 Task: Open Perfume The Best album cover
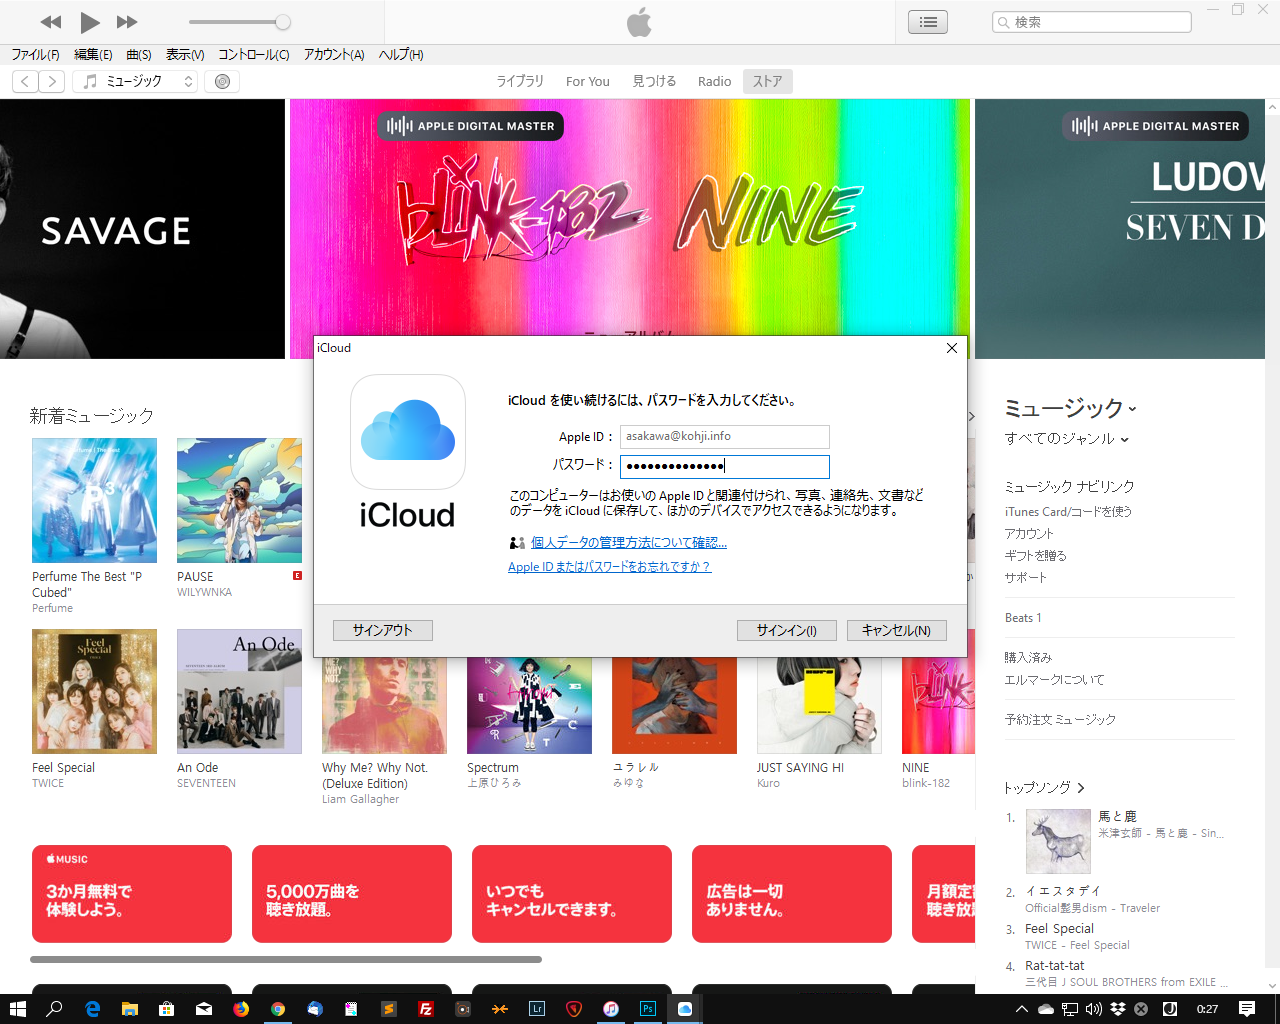click(94, 500)
